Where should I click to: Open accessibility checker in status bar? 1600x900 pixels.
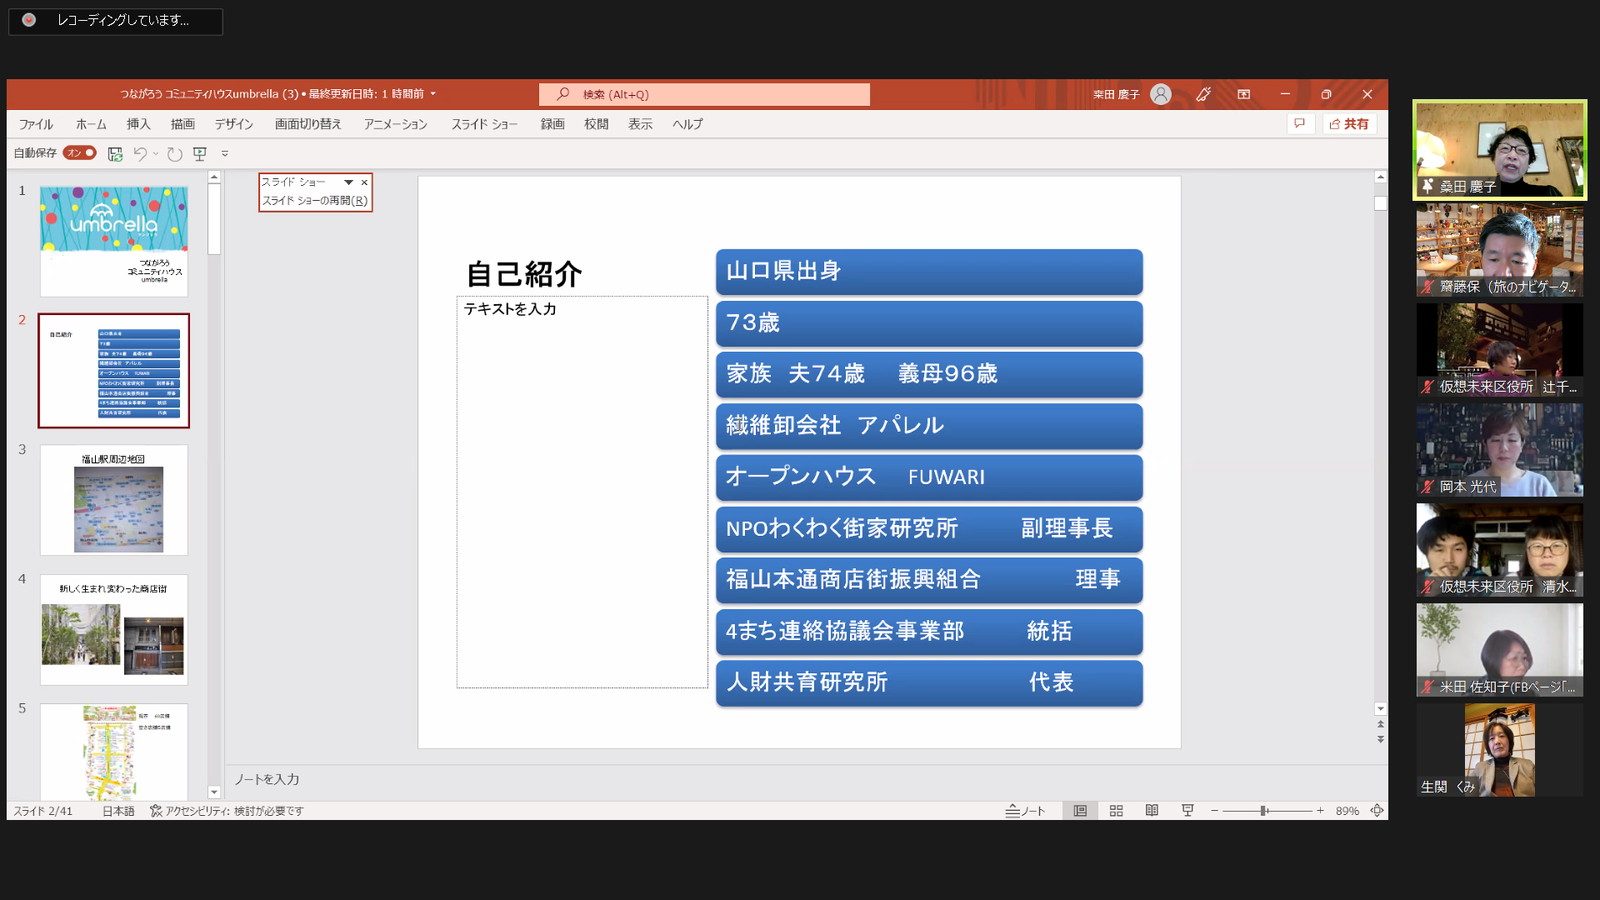pos(227,811)
